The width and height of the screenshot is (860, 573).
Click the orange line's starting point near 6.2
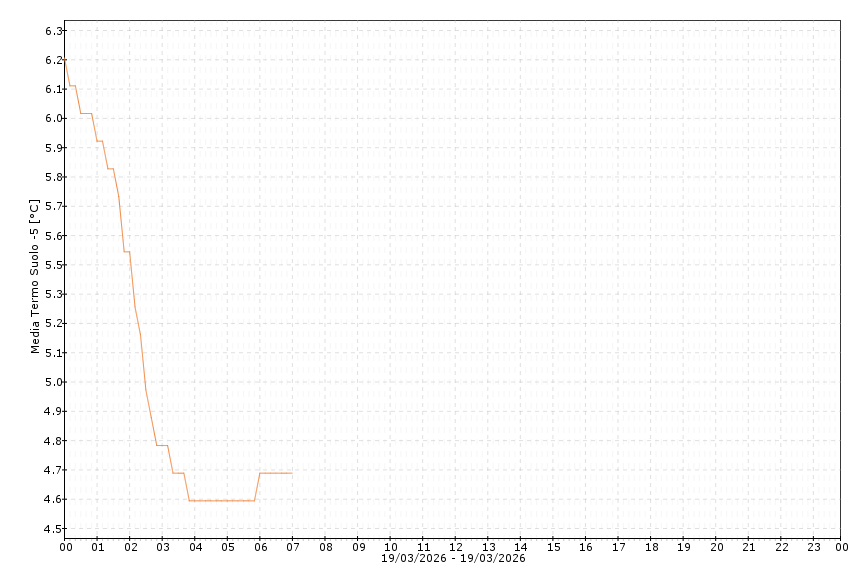[66, 62]
